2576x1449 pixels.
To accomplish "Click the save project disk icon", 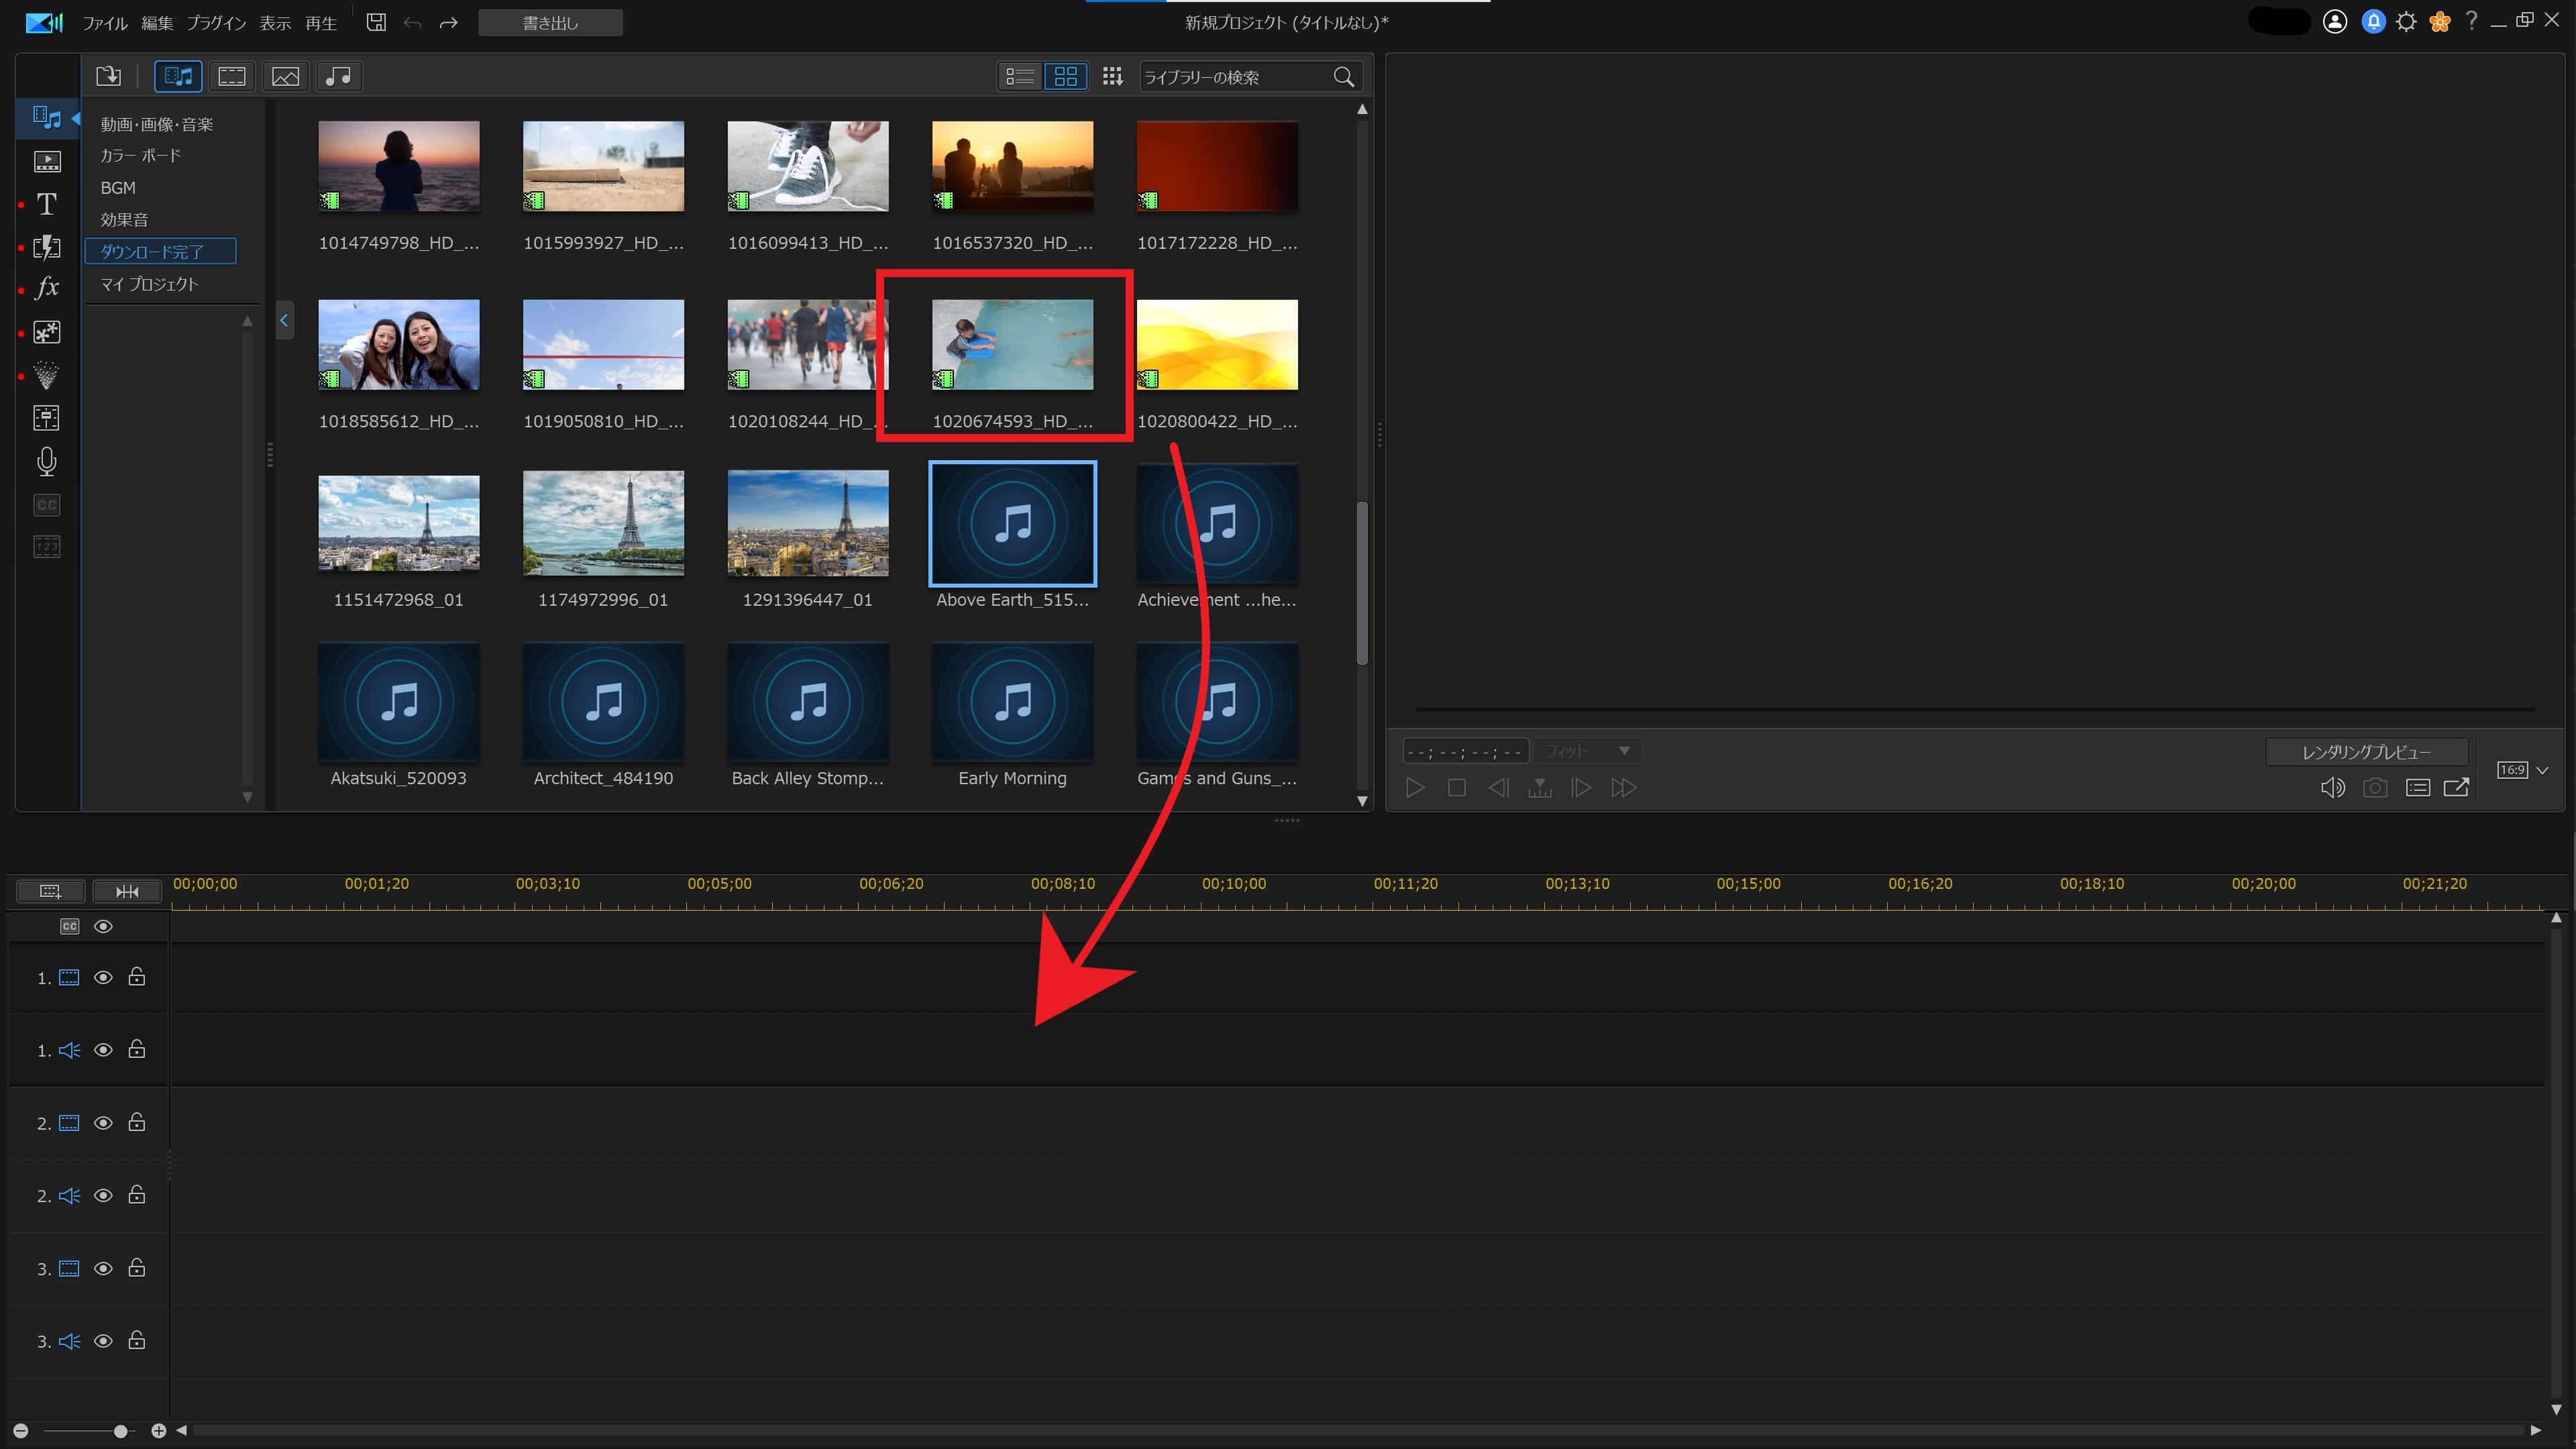I will tap(376, 22).
